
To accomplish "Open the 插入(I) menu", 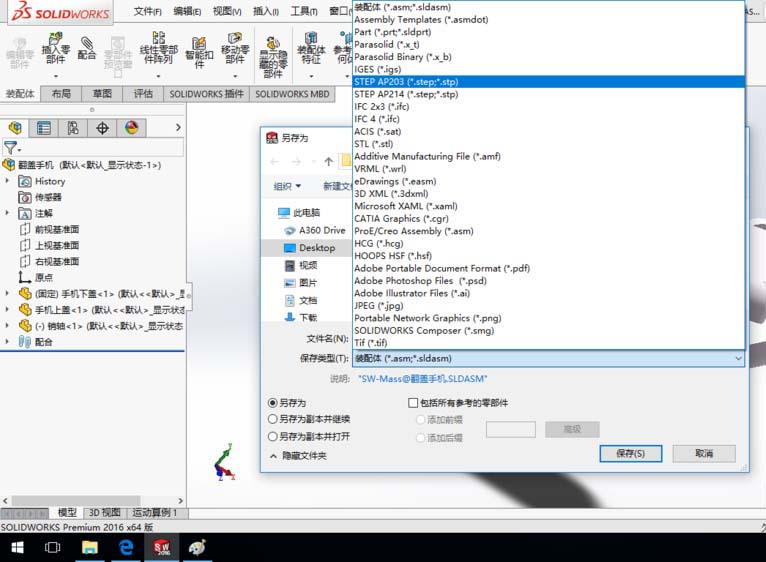I will click(266, 11).
